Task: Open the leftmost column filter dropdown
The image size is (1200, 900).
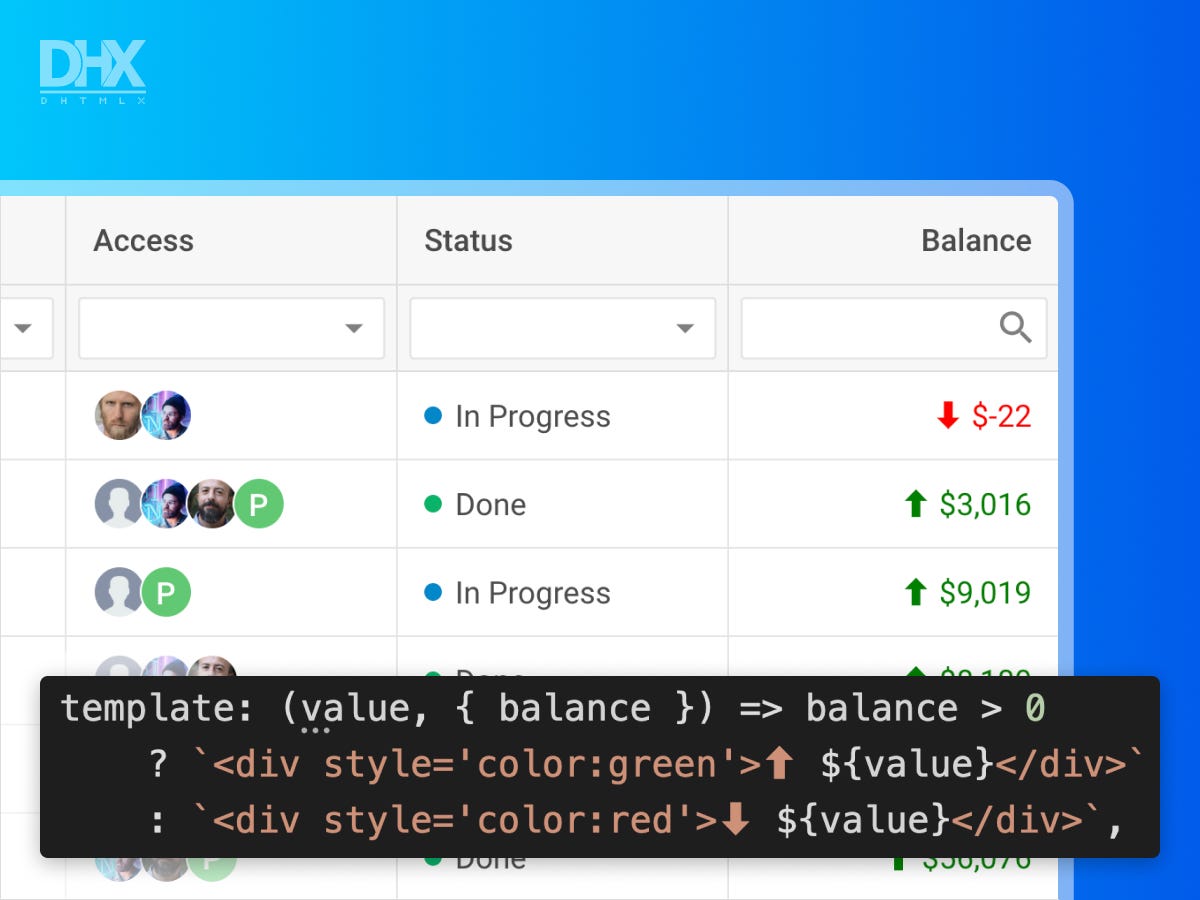Action: [x=25, y=328]
